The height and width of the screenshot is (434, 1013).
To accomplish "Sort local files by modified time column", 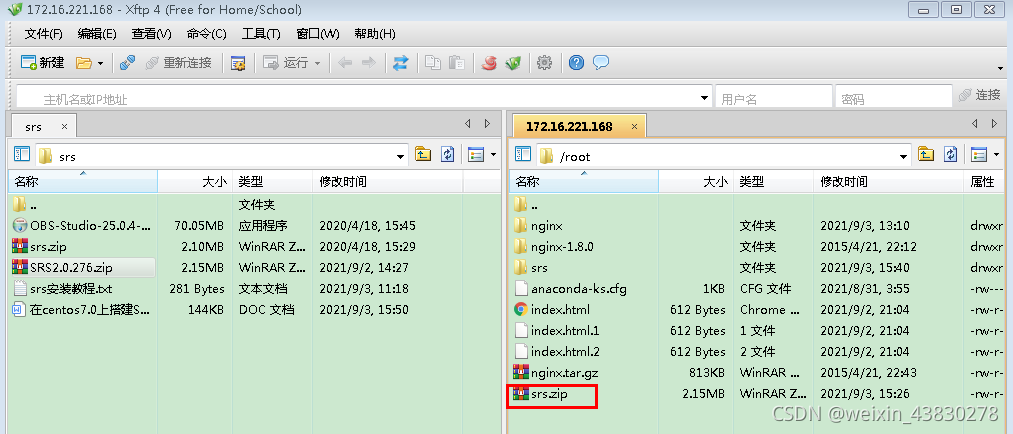I will (x=388, y=181).
